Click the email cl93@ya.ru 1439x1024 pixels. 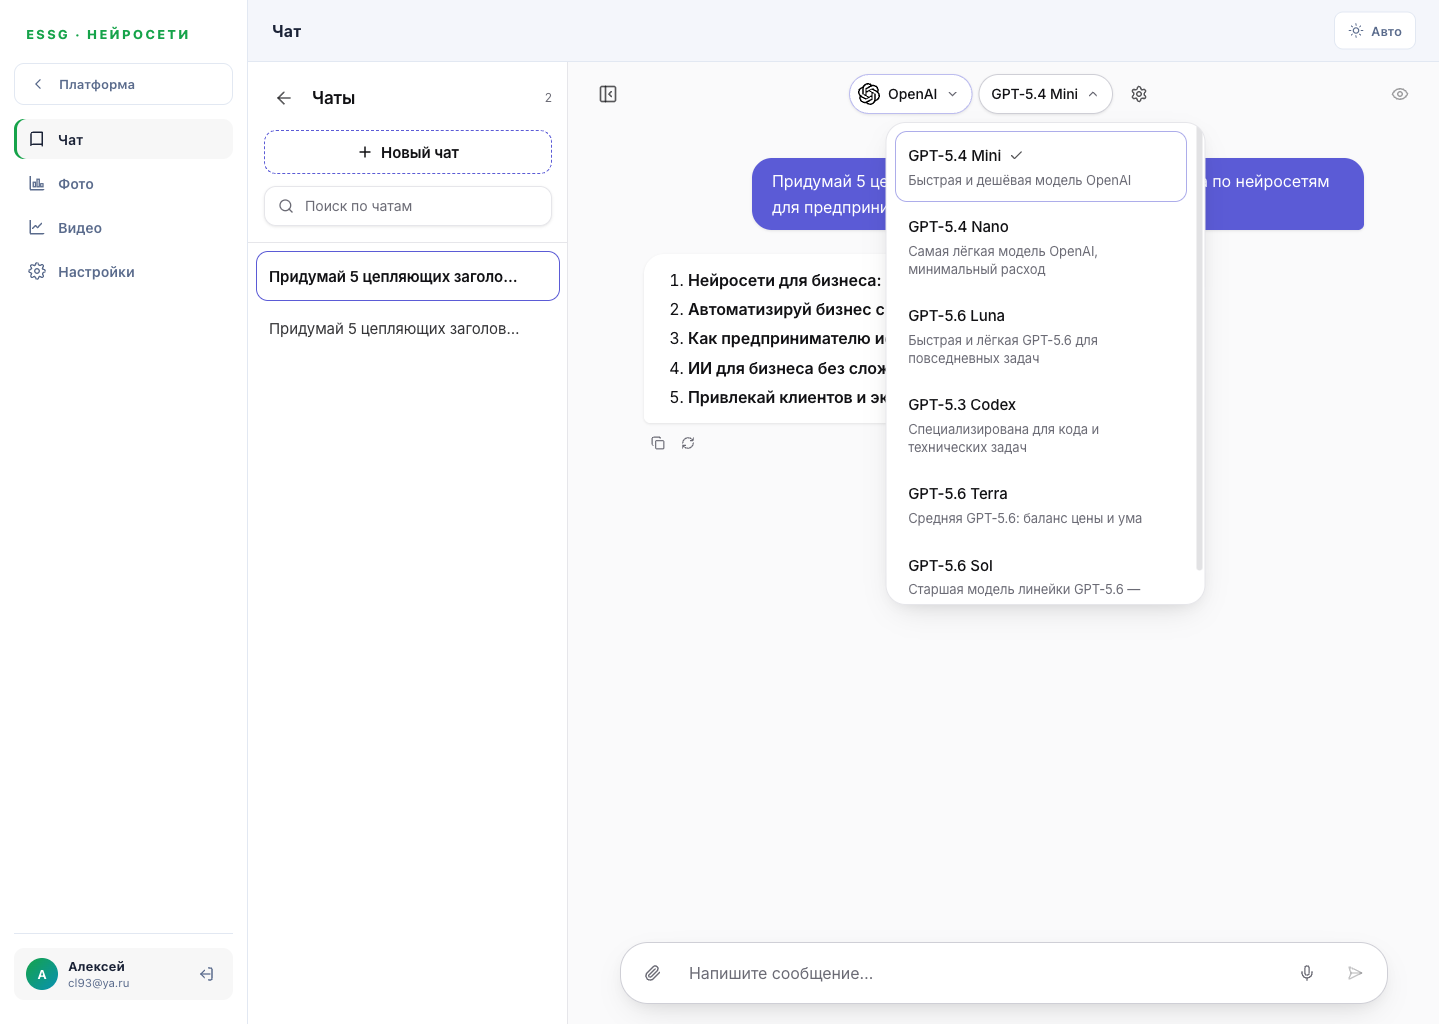99,983
